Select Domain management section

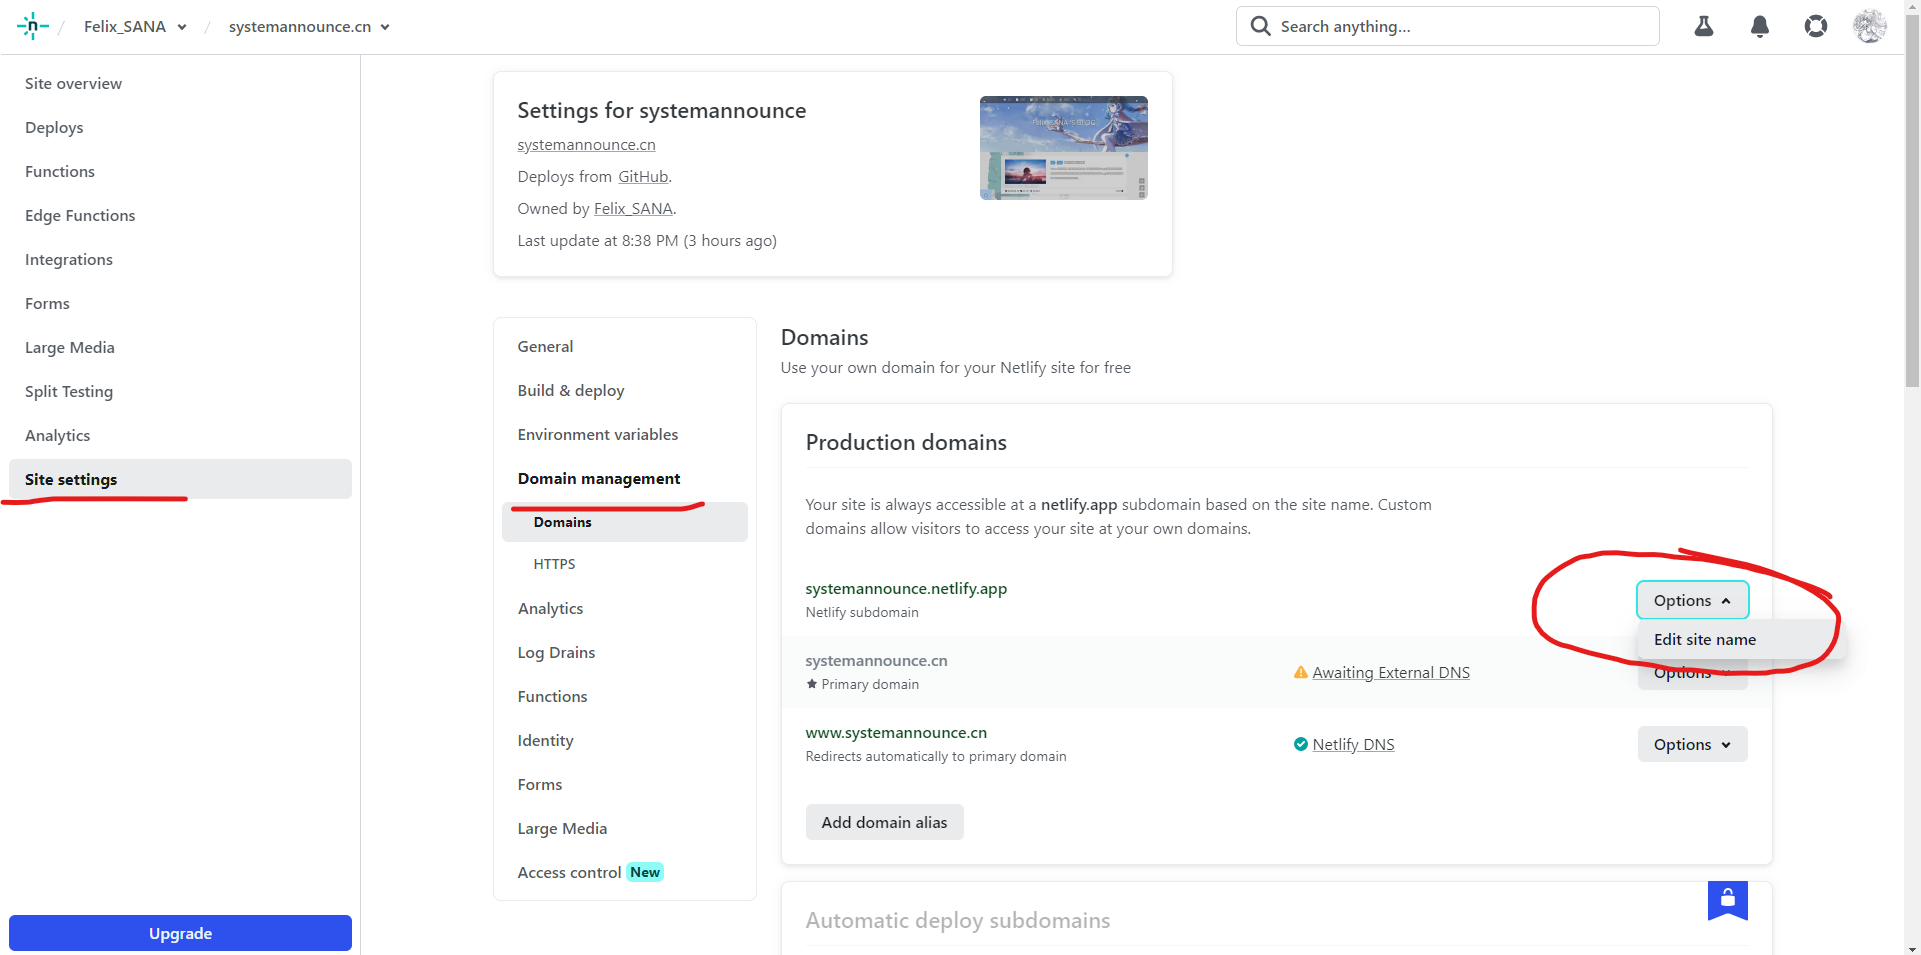(x=599, y=478)
